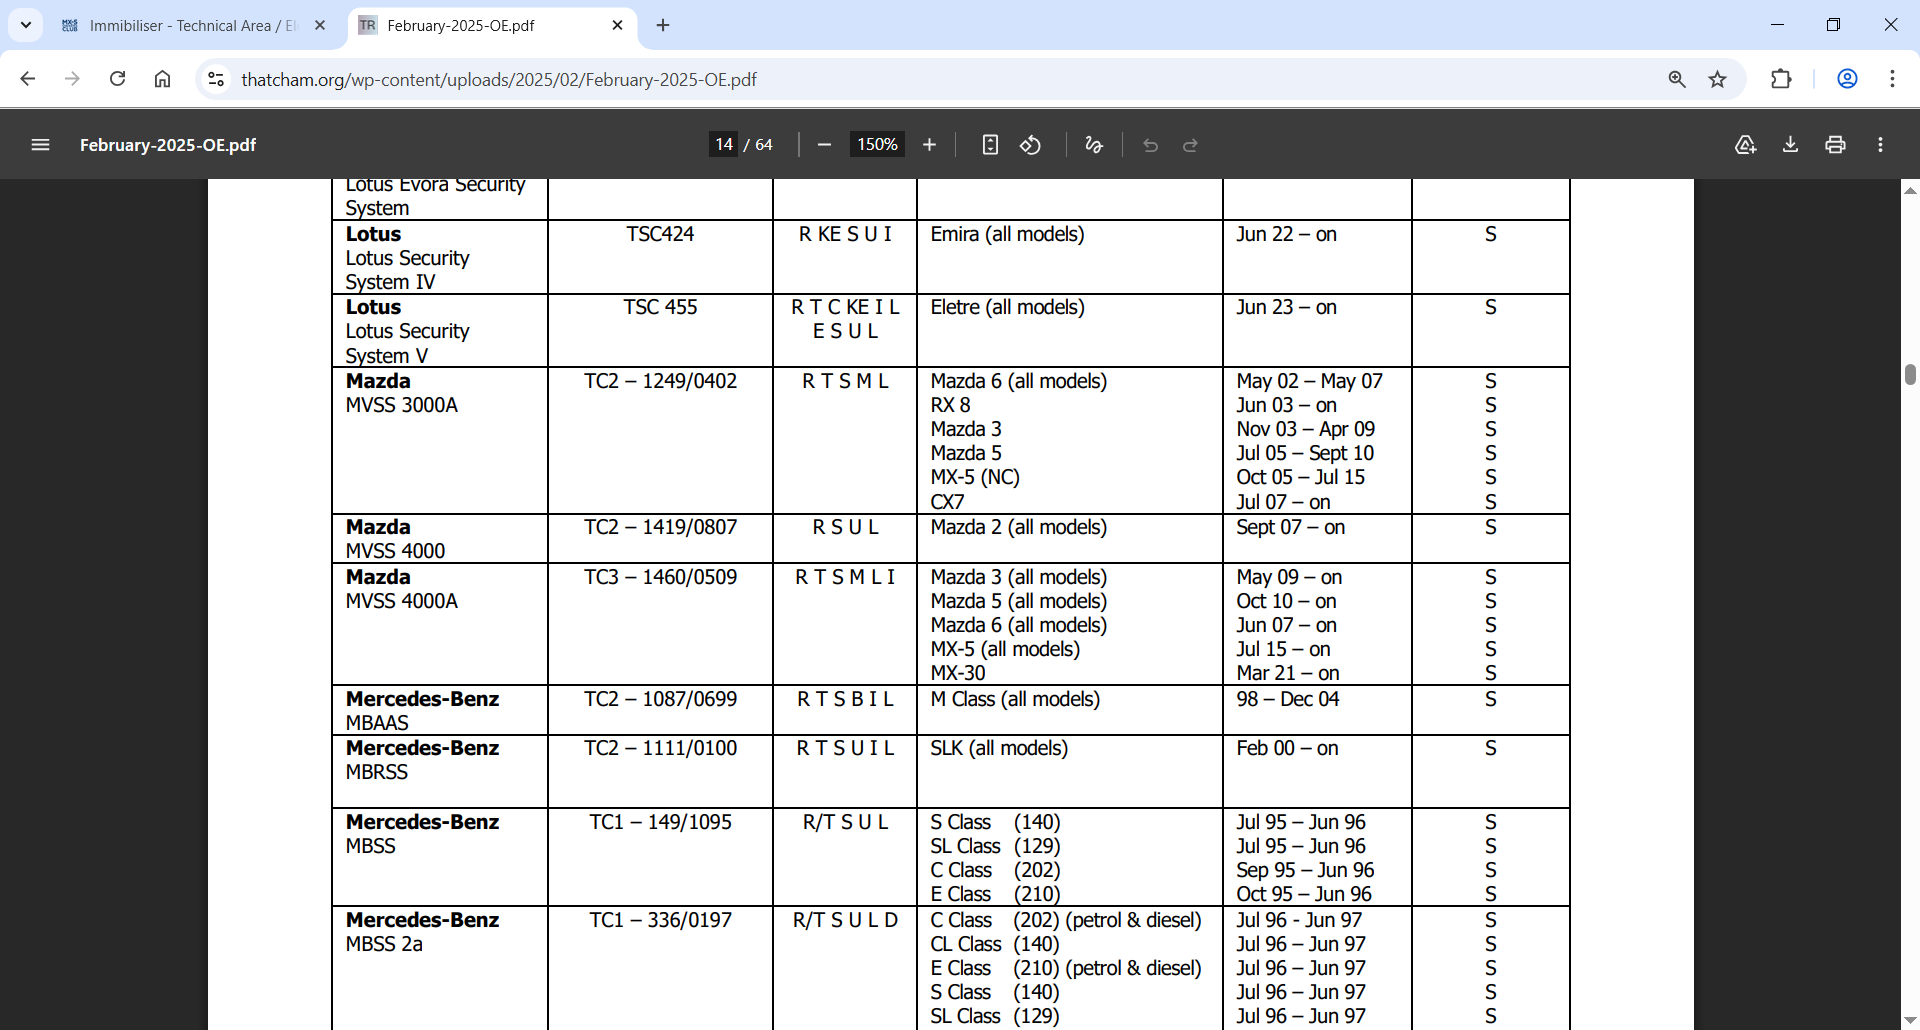1920x1030 pixels.
Task: Bookmark this page with star icon
Action: 1717,79
